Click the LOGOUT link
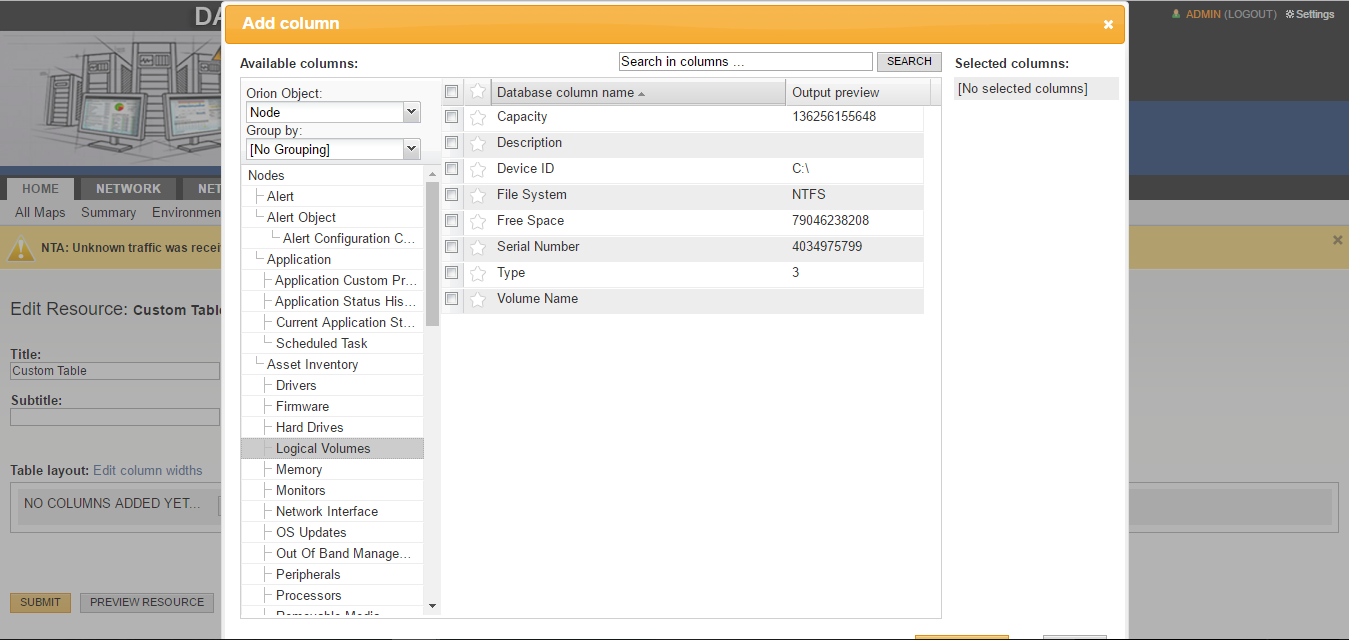The image size is (1349, 640). point(1250,14)
